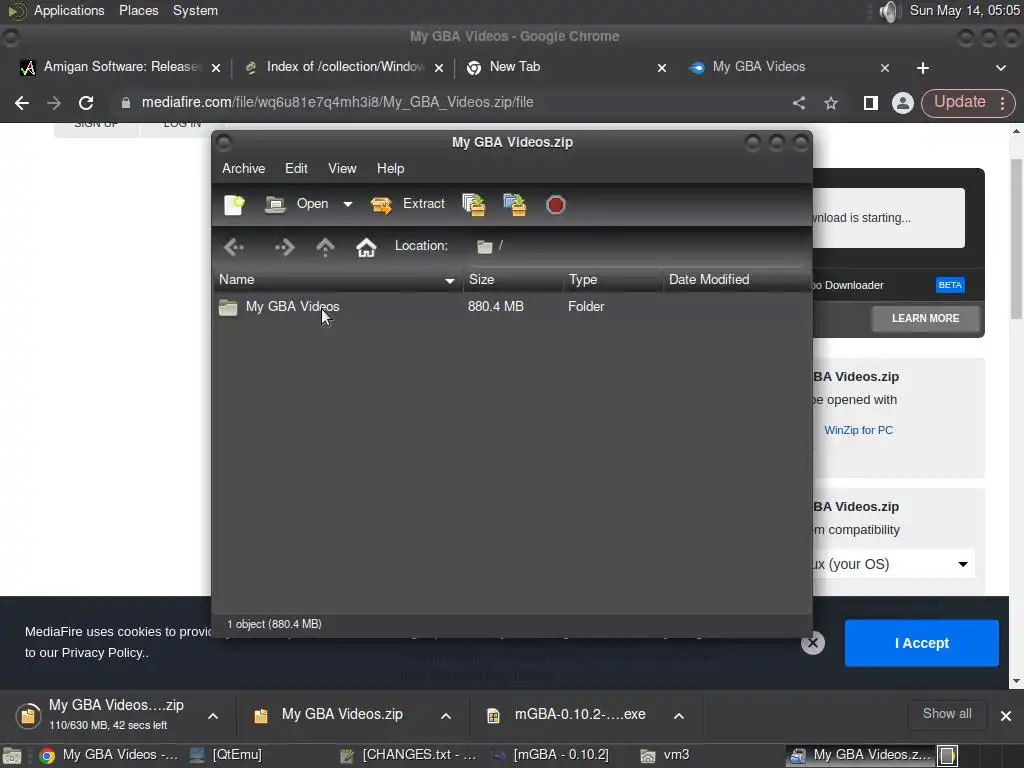1024x768 pixels.
Task: Extract files from the archive
Action: coord(408,204)
